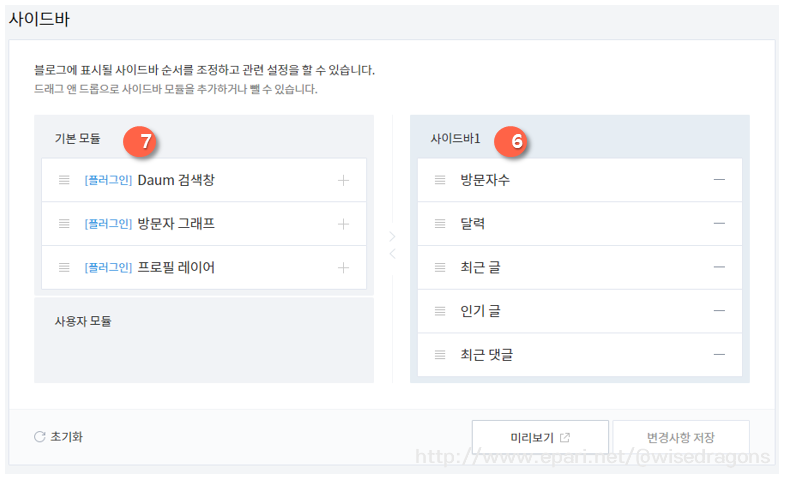Screen dimensions: 785x480
Task: Grab the drag handle of 달력
Action: (440, 223)
